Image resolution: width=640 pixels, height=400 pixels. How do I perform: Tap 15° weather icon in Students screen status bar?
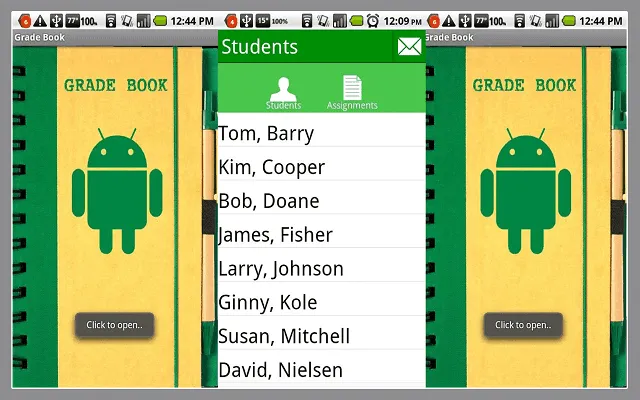262,21
